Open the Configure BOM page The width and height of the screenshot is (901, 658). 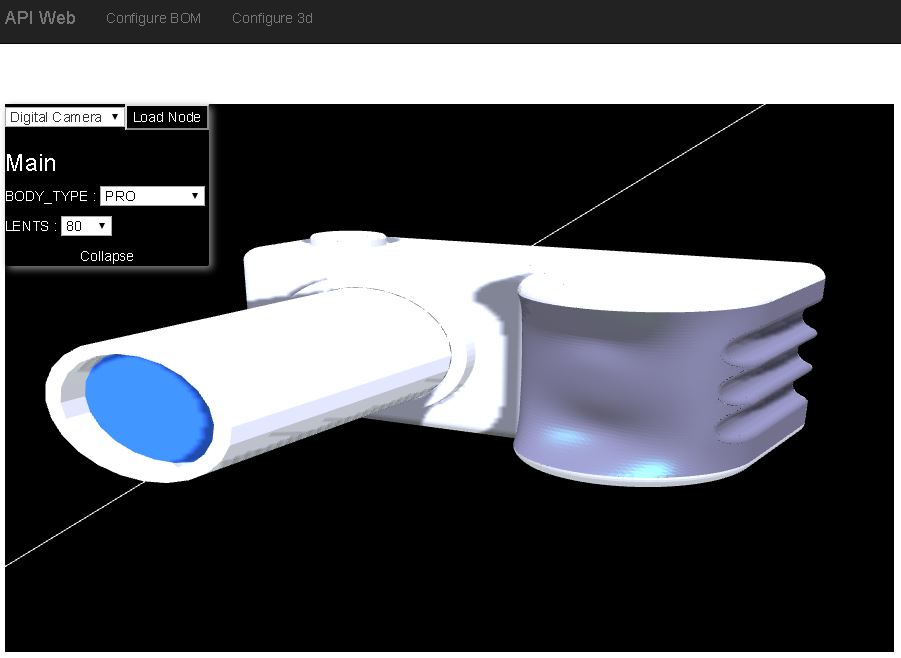(153, 18)
